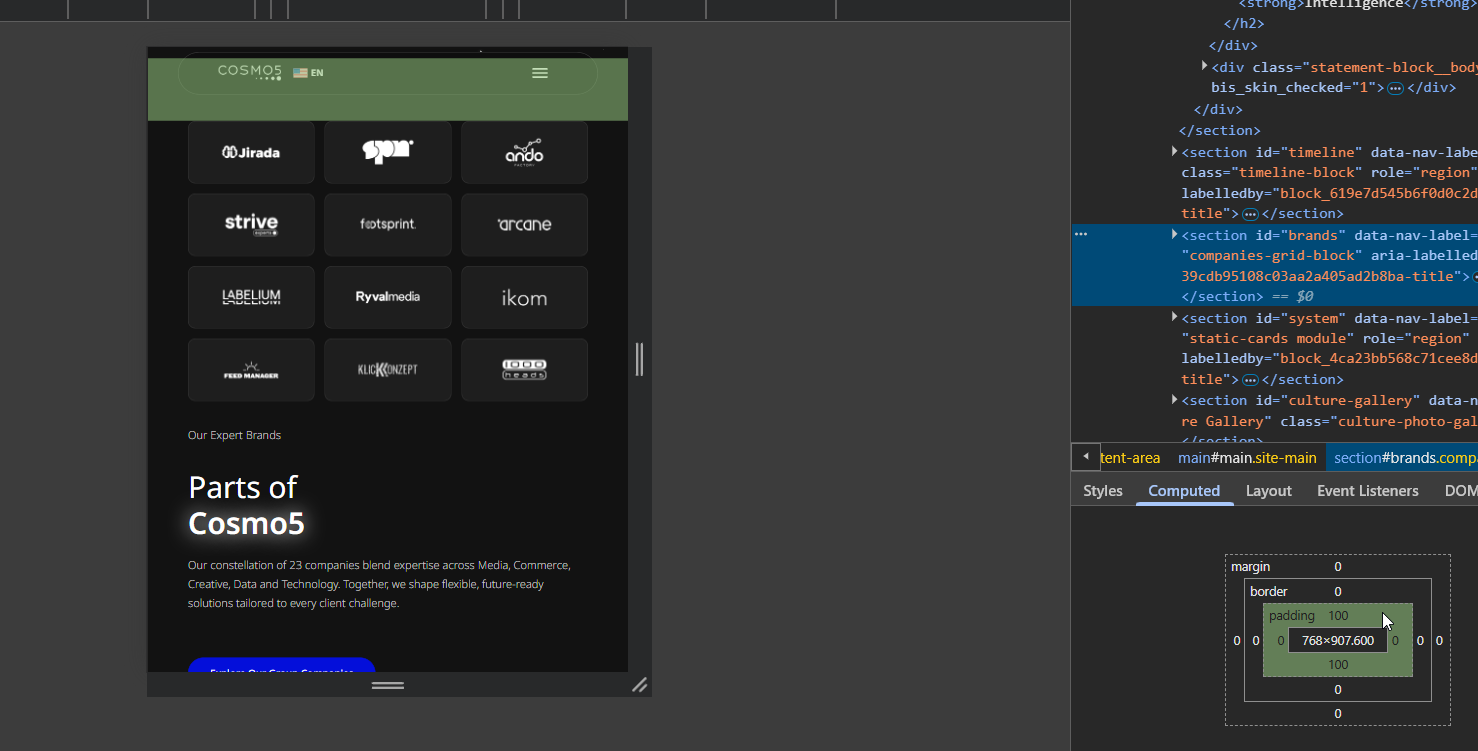
Task: Click the padding label in the box model
Action: pos(1292,616)
